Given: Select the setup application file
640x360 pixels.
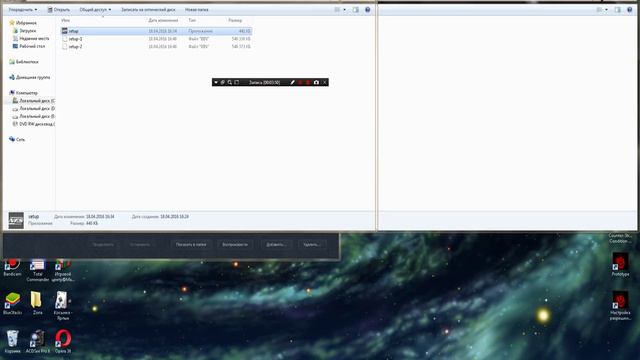Looking at the screenshot, I should coord(156,31).
